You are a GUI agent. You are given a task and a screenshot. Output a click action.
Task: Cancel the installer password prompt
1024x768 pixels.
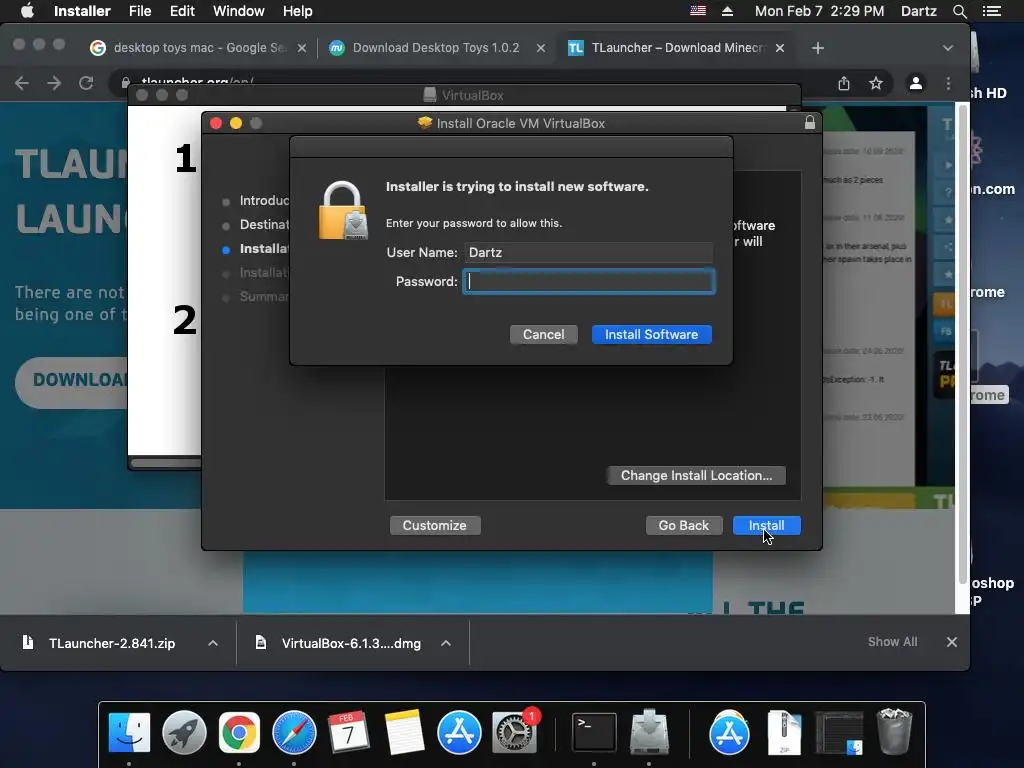[543, 334]
